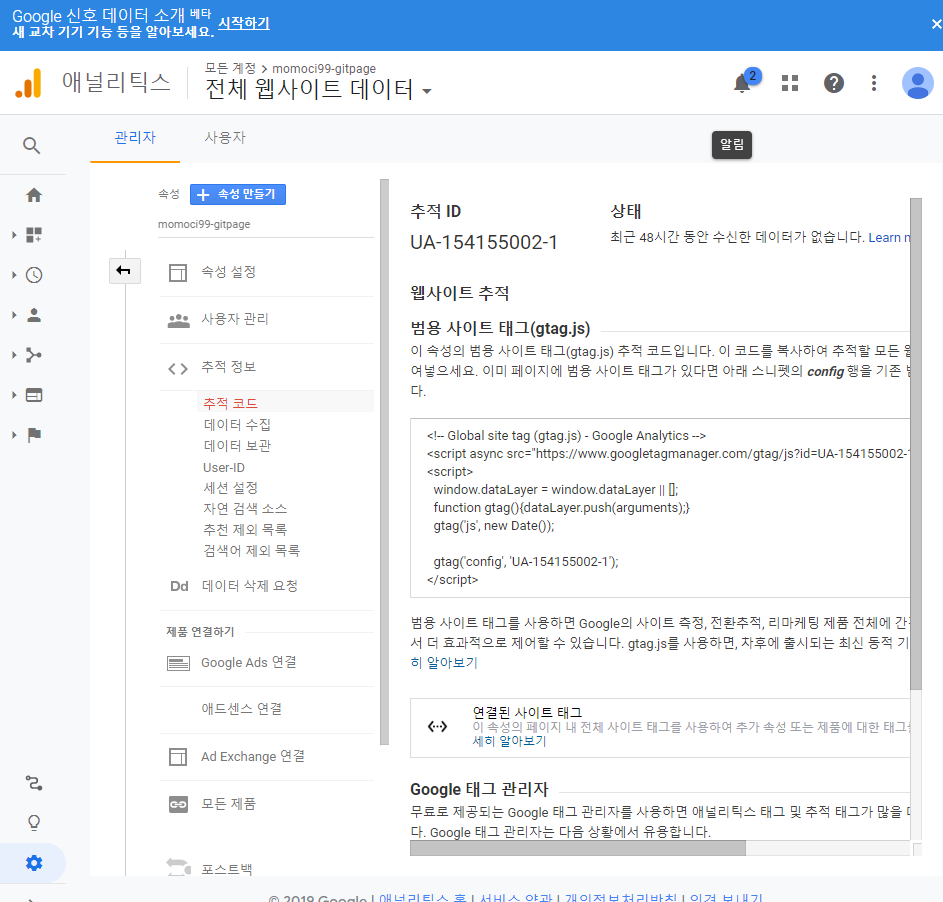Expand the Acquisition sidebar arrow
Screen dimensions: 943x902
[14, 355]
